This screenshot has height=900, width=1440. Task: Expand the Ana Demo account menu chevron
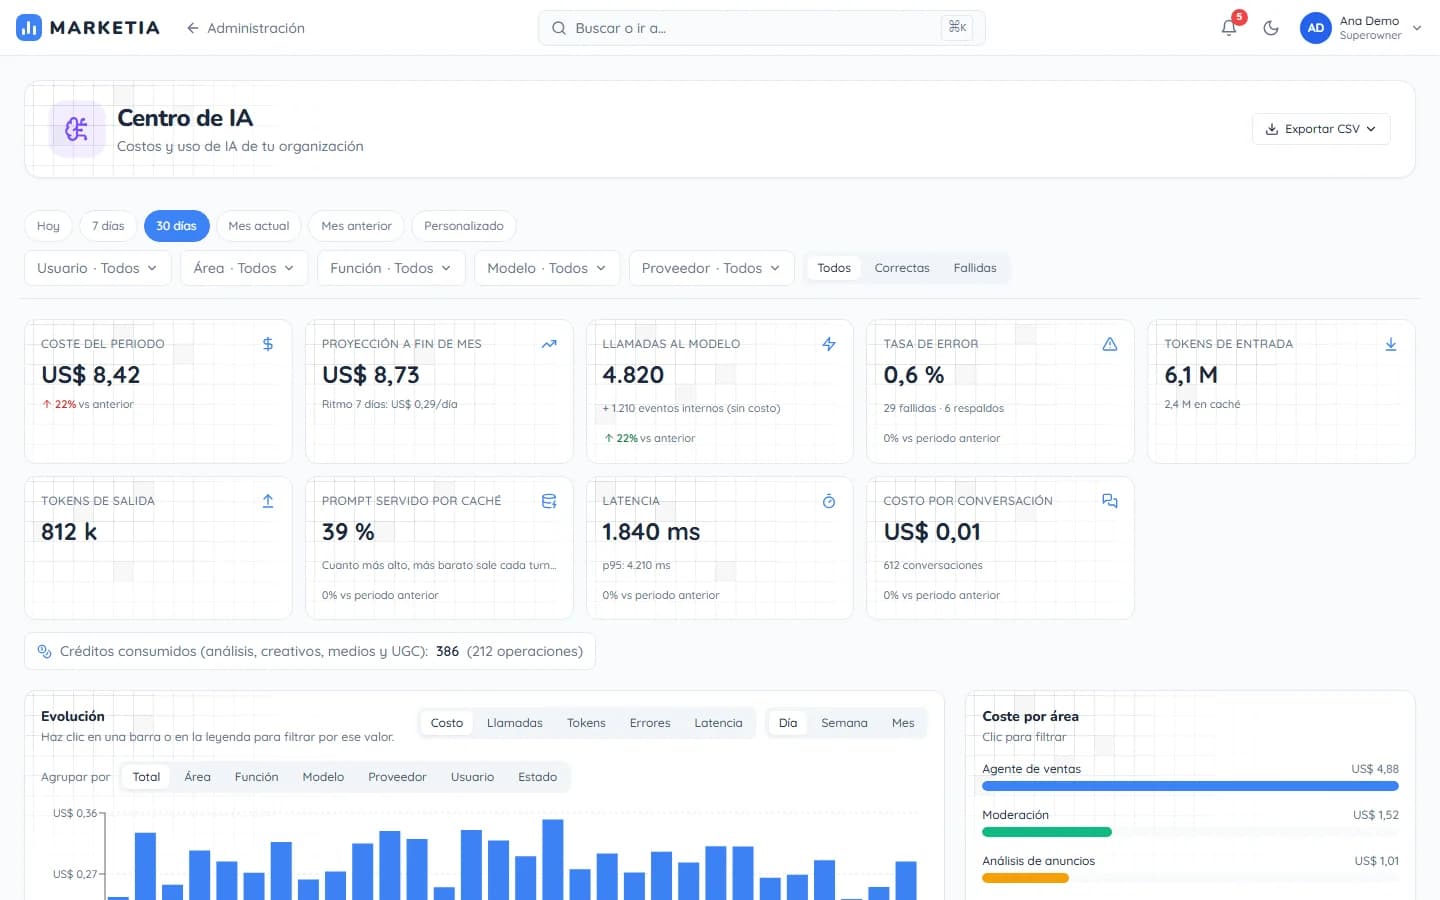tap(1417, 28)
